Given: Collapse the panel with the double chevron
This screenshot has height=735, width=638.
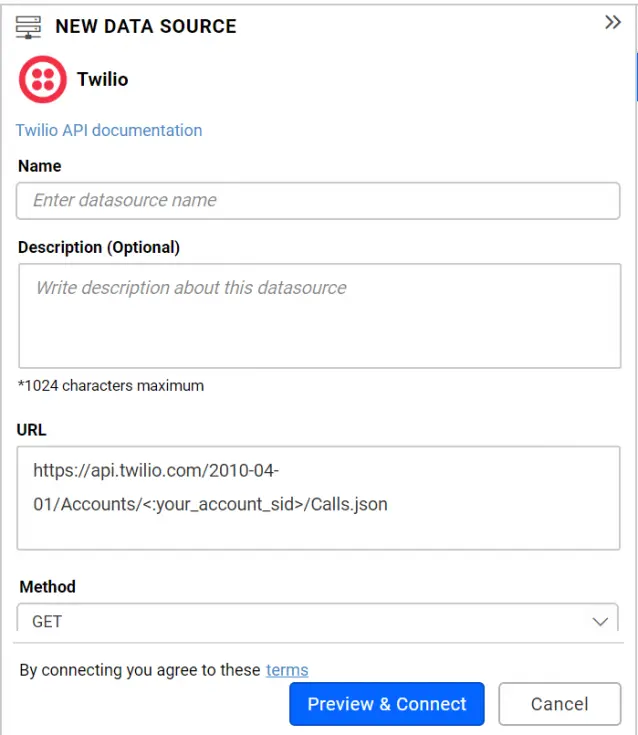Looking at the screenshot, I should point(613,23).
